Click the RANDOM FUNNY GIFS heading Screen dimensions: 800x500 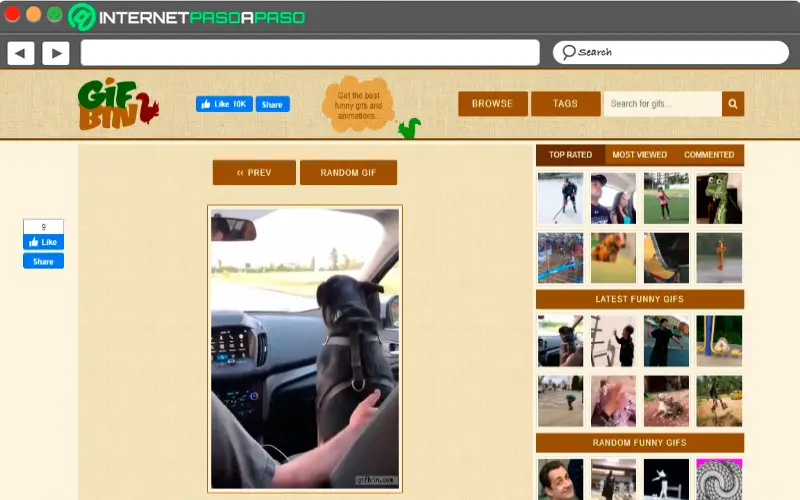click(640, 443)
